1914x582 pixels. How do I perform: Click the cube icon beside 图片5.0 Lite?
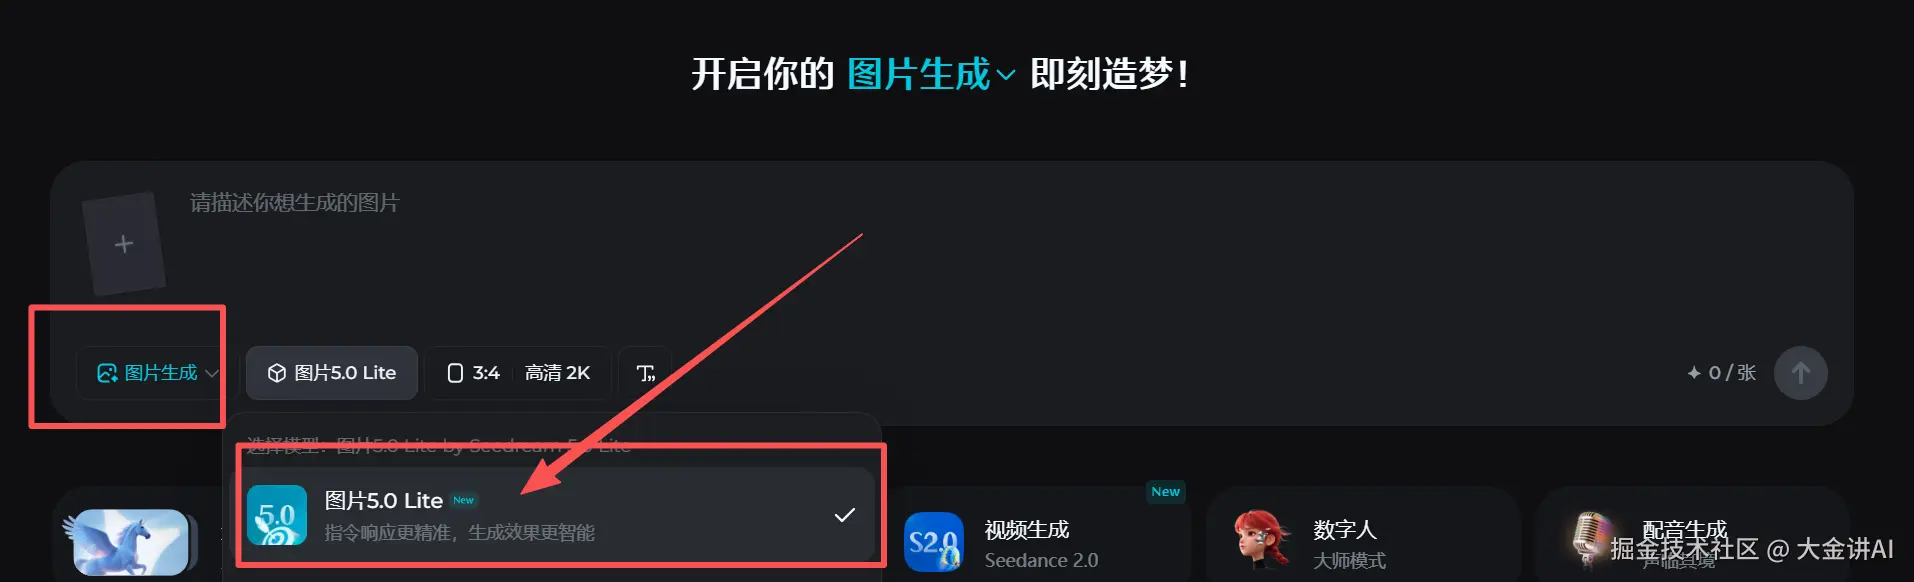277,373
